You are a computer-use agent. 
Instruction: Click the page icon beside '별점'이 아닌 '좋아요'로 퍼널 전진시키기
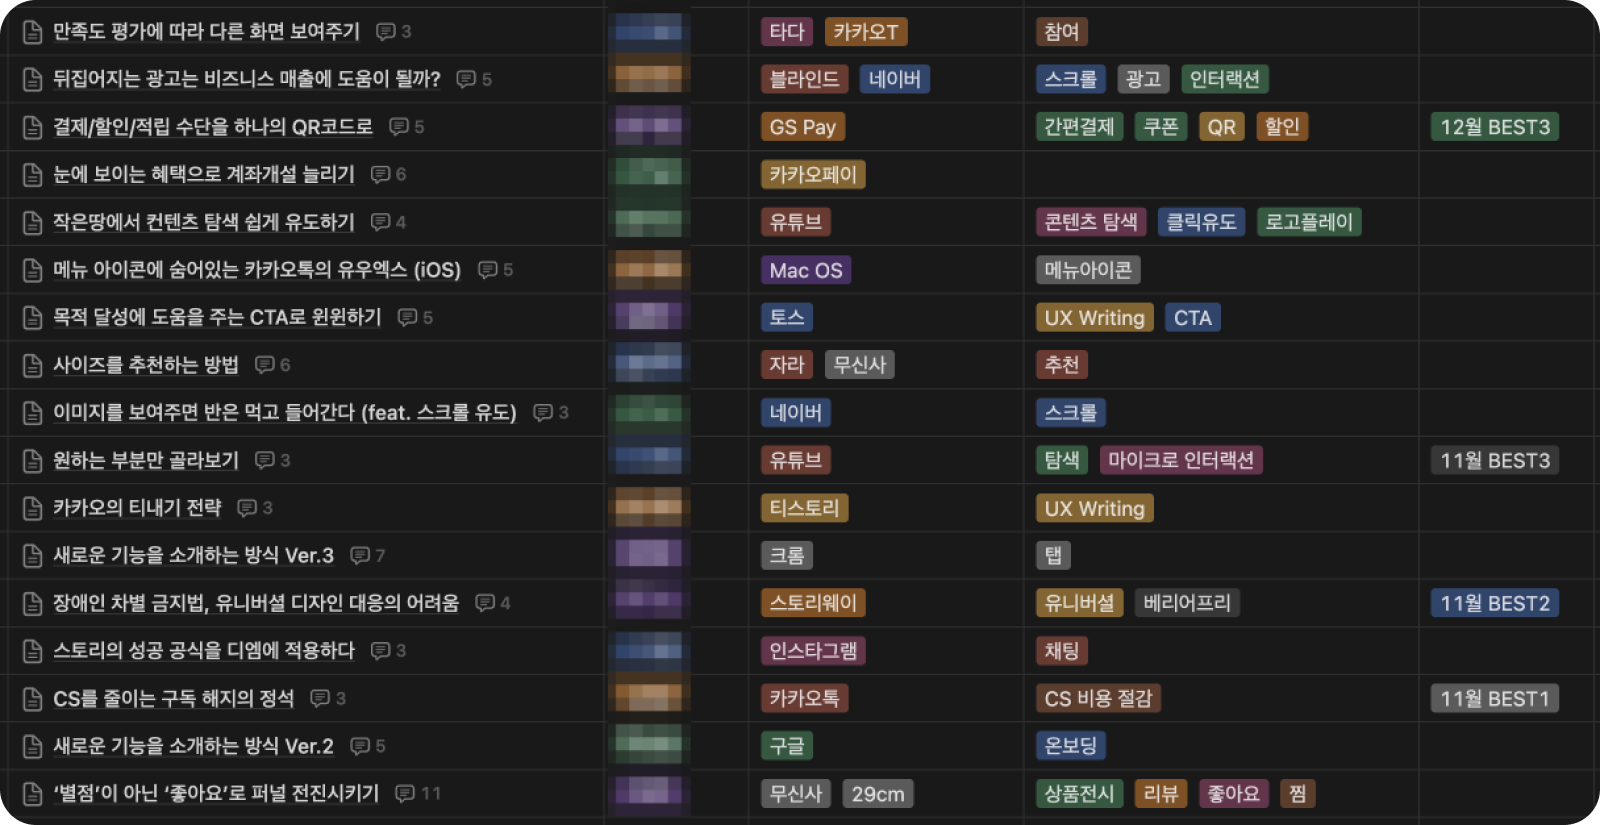click(x=32, y=794)
